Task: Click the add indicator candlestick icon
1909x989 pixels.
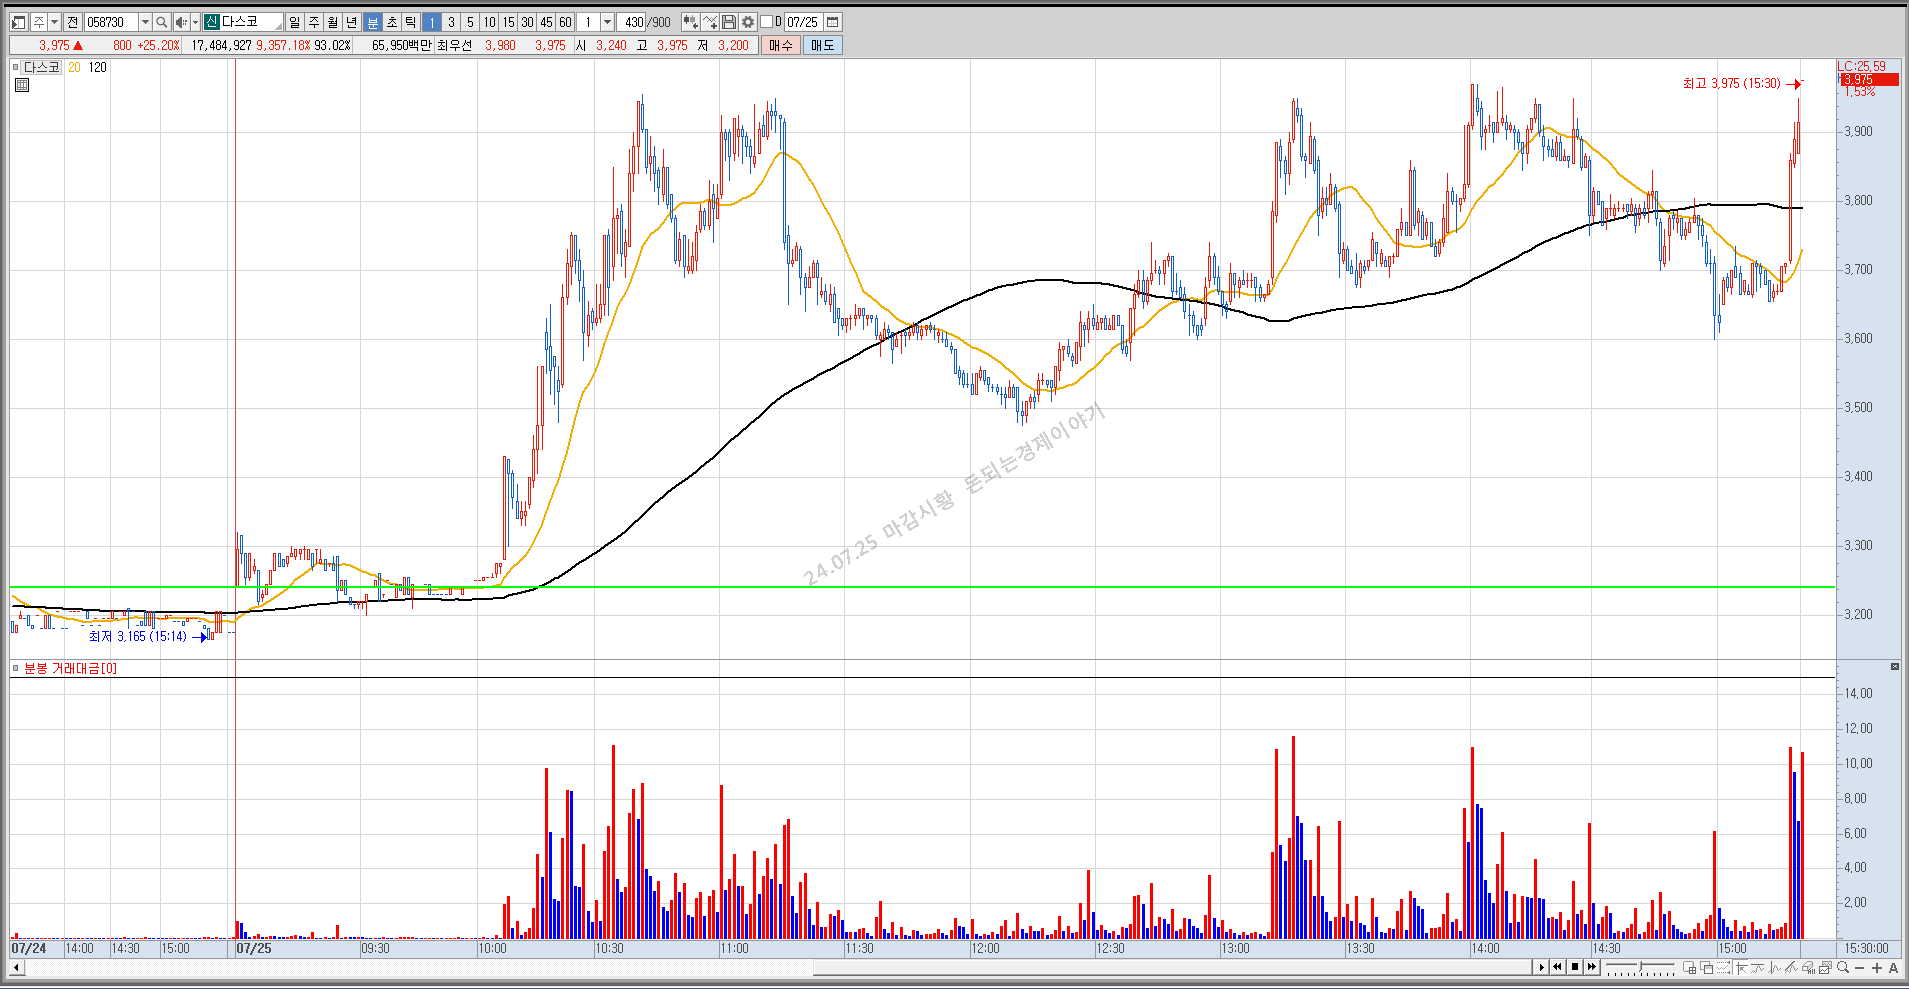Action: [x=690, y=22]
